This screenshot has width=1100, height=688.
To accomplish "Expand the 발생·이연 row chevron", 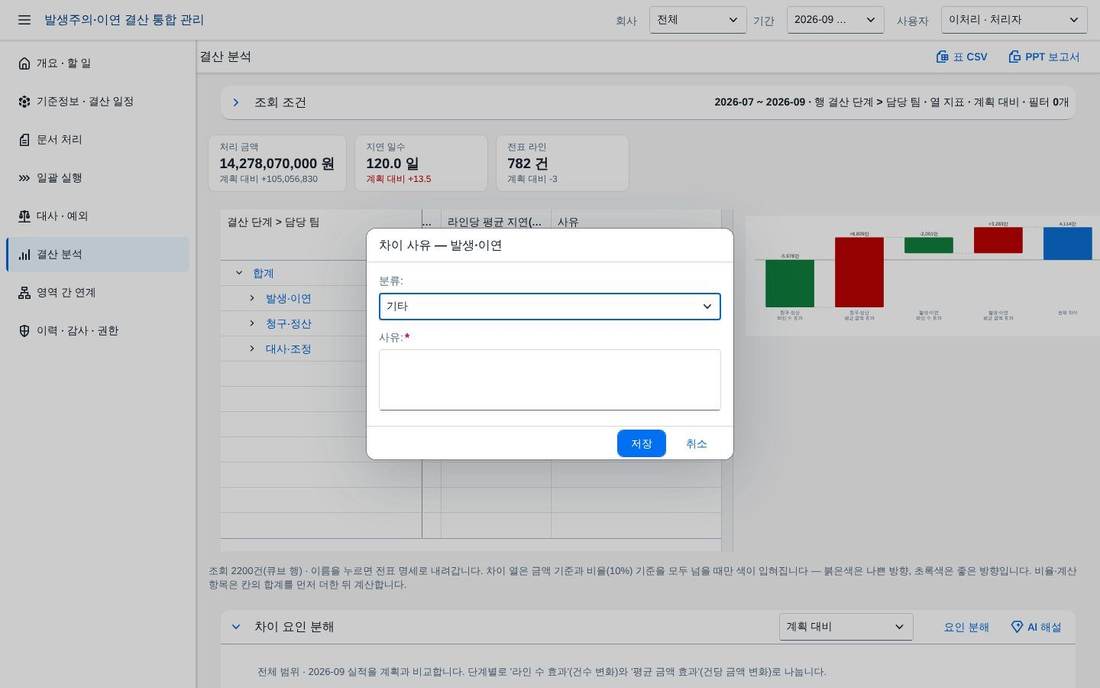I will click(252, 298).
